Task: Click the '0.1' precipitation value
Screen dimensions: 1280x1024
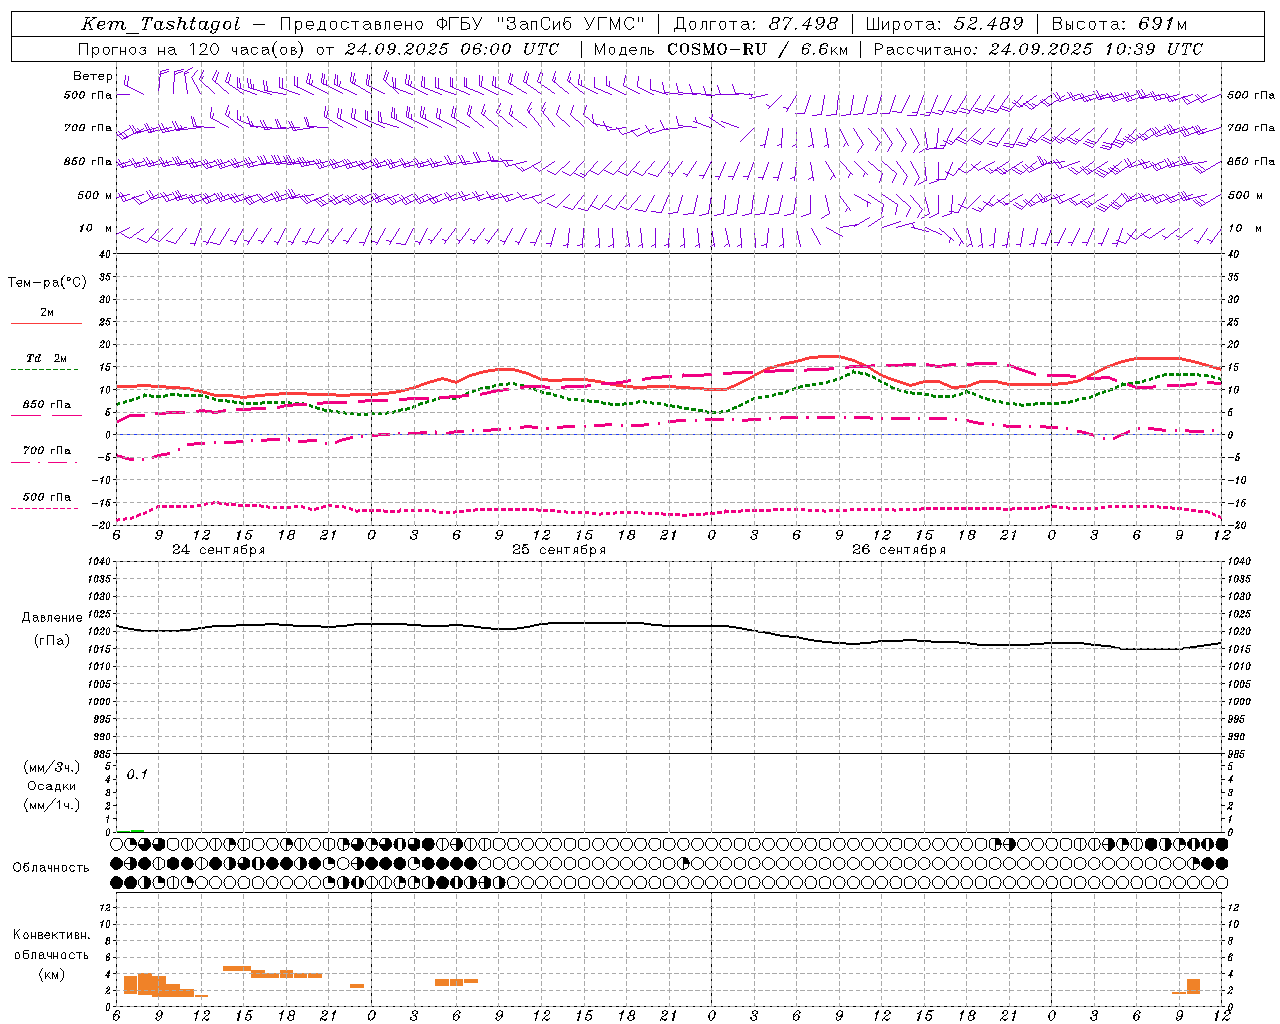Action: [x=137, y=775]
